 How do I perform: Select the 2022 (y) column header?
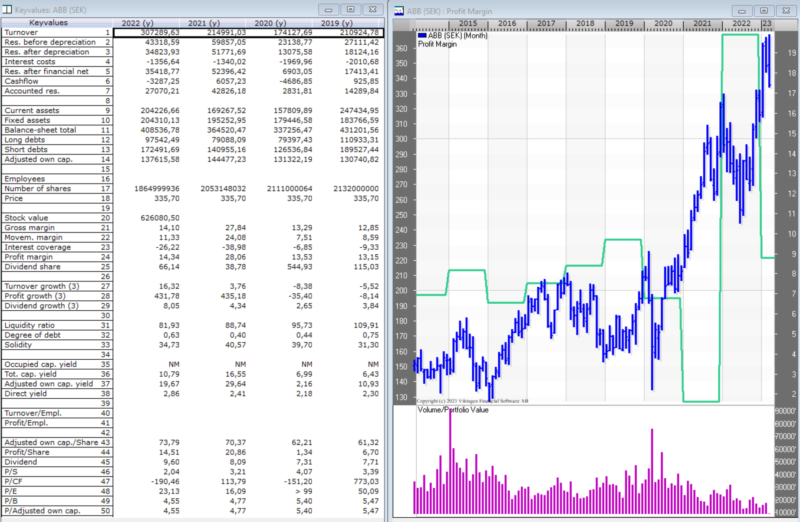pyautogui.click(x=143, y=21)
